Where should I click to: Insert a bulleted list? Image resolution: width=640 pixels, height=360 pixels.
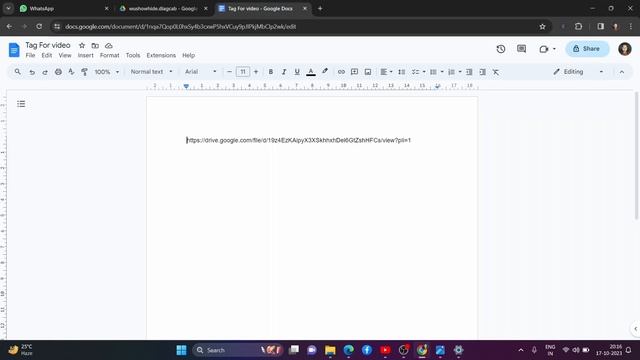[x=433, y=72]
